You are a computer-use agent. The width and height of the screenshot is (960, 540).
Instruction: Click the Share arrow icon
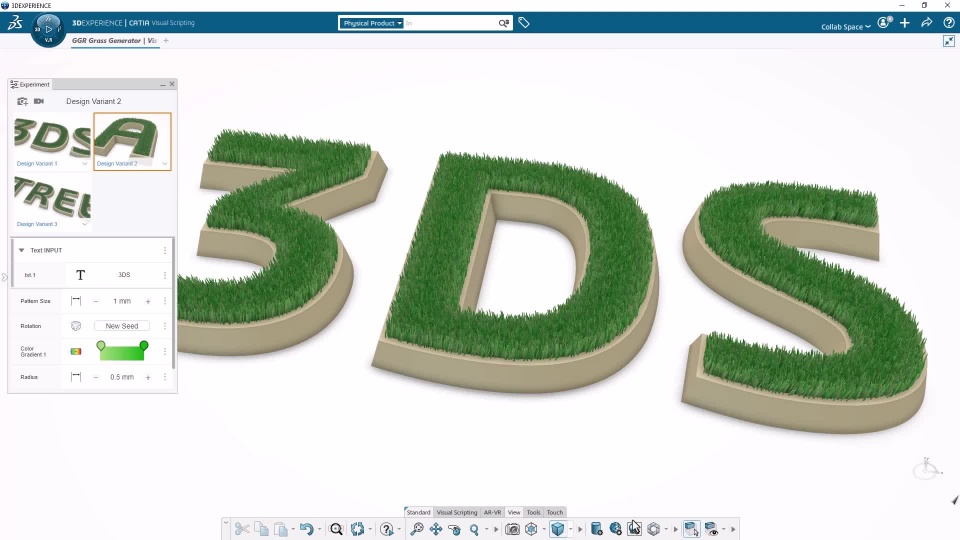[927, 23]
